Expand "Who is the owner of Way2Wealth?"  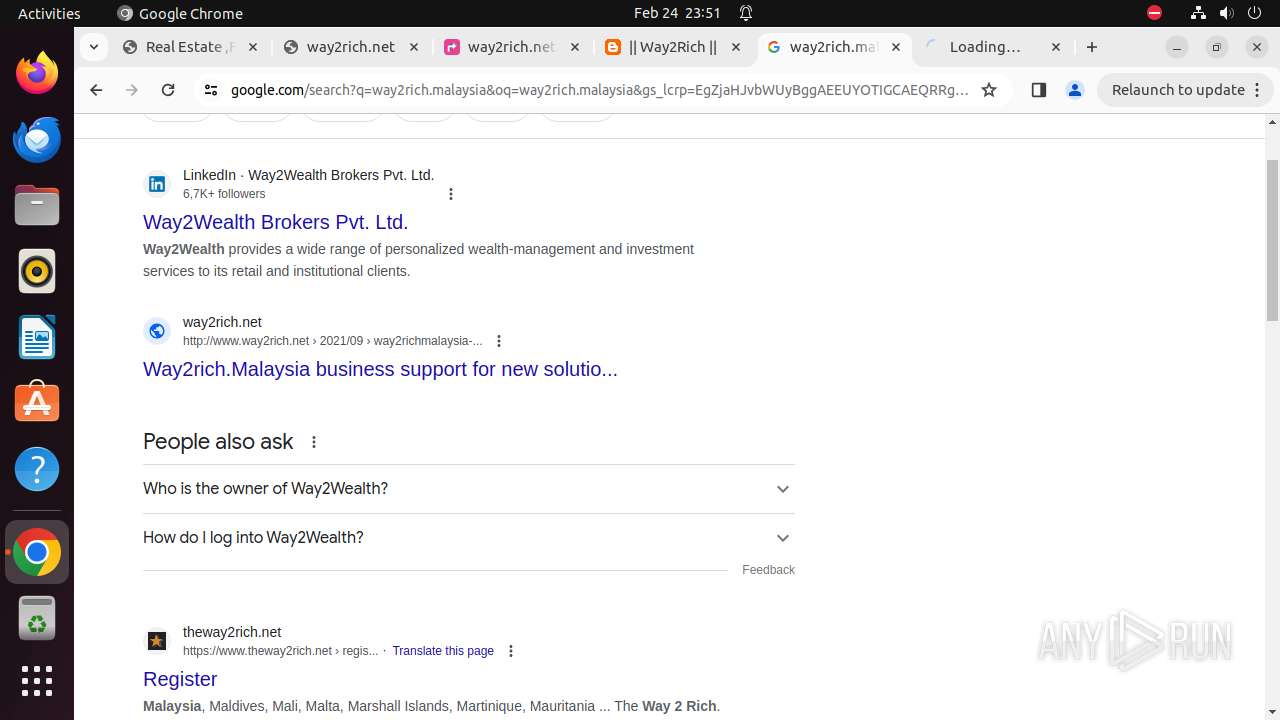tap(468, 489)
